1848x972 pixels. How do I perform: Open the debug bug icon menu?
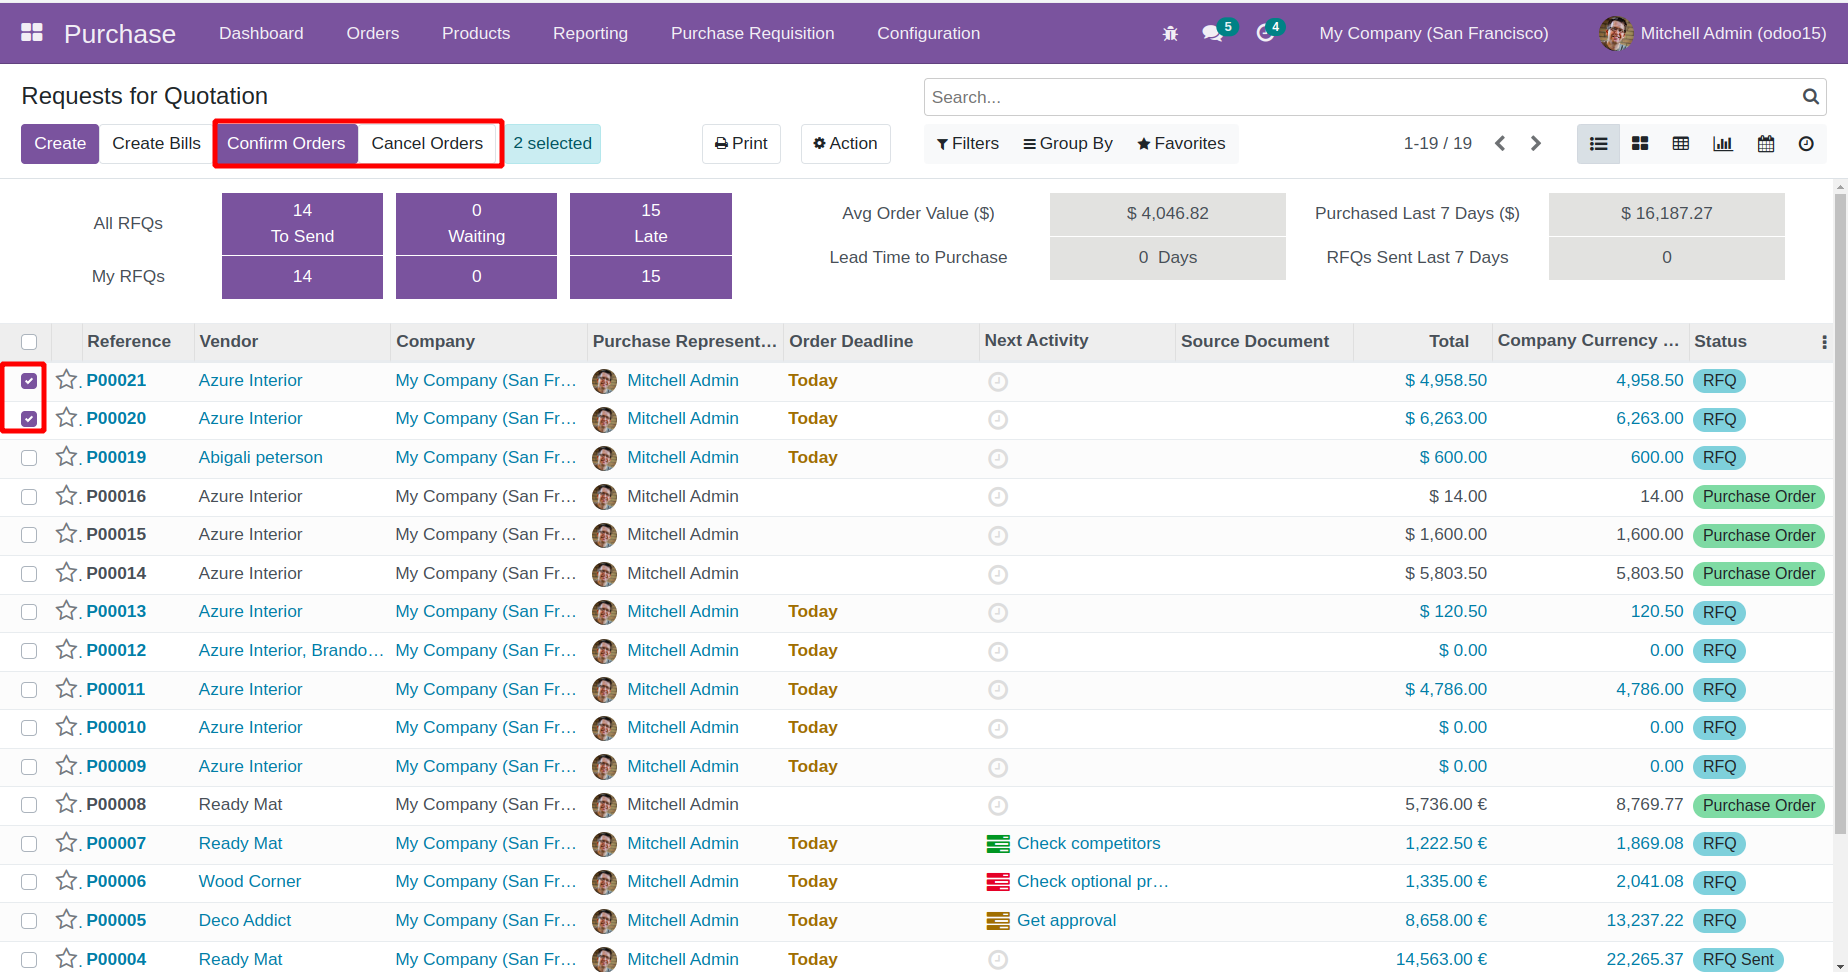click(1170, 34)
